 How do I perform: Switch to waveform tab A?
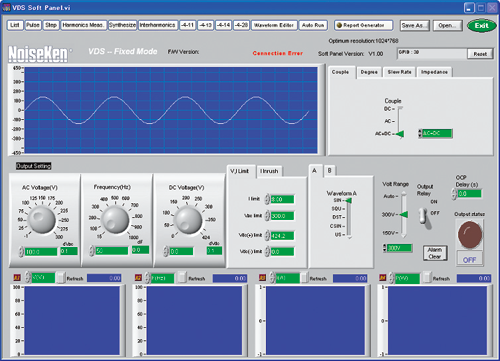315,170
